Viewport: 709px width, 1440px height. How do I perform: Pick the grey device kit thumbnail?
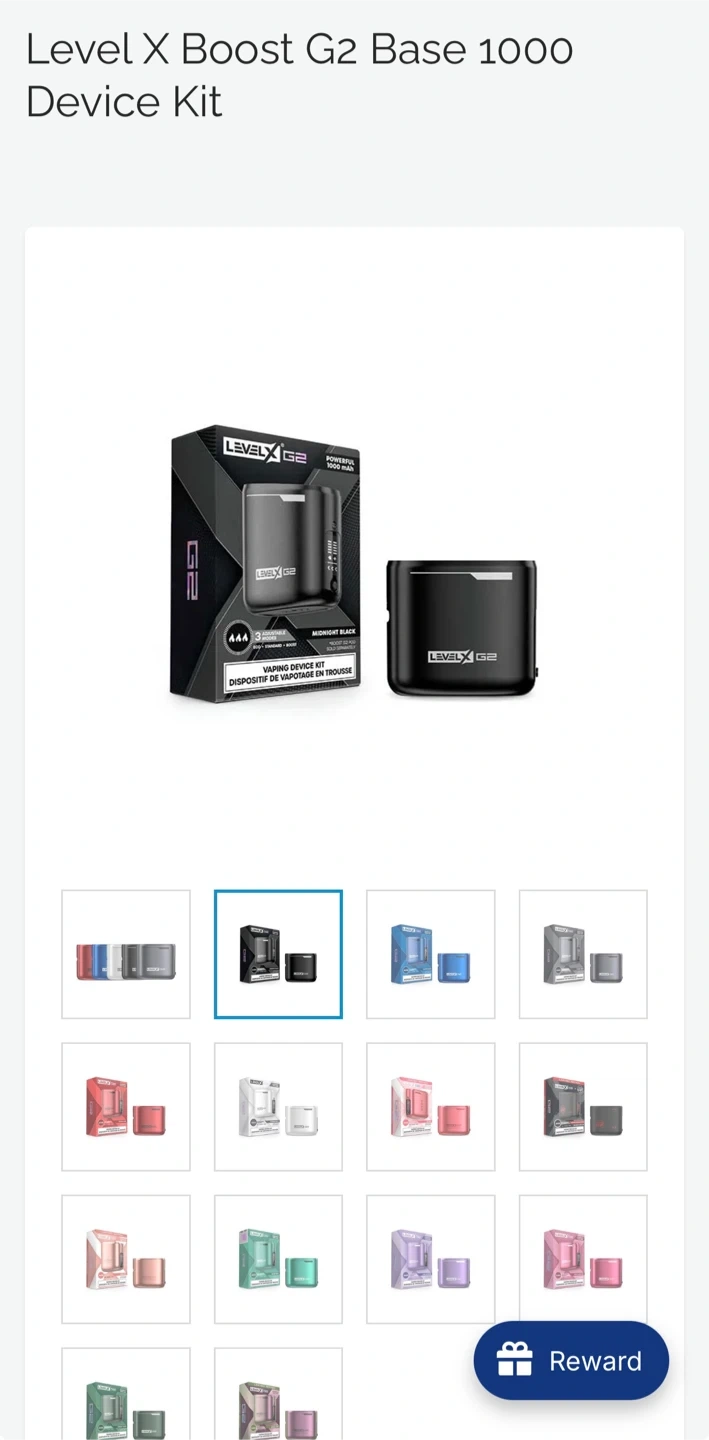click(x=583, y=954)
